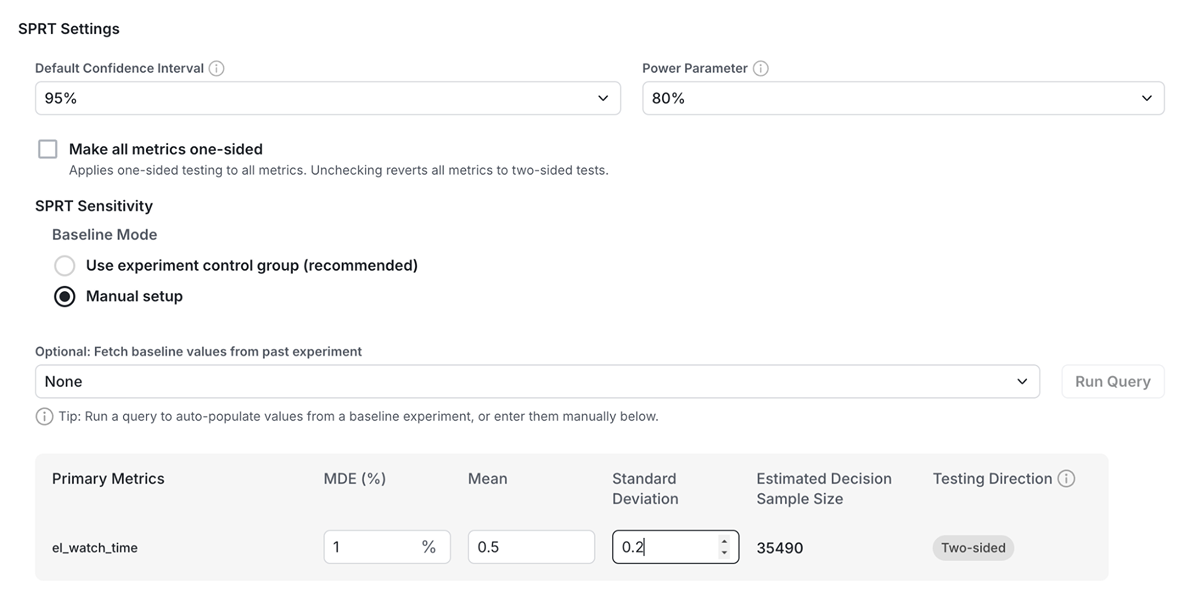The image size is (1200, 594).
Task: Click the SPRT Settings heading
Action: (69, 29)
